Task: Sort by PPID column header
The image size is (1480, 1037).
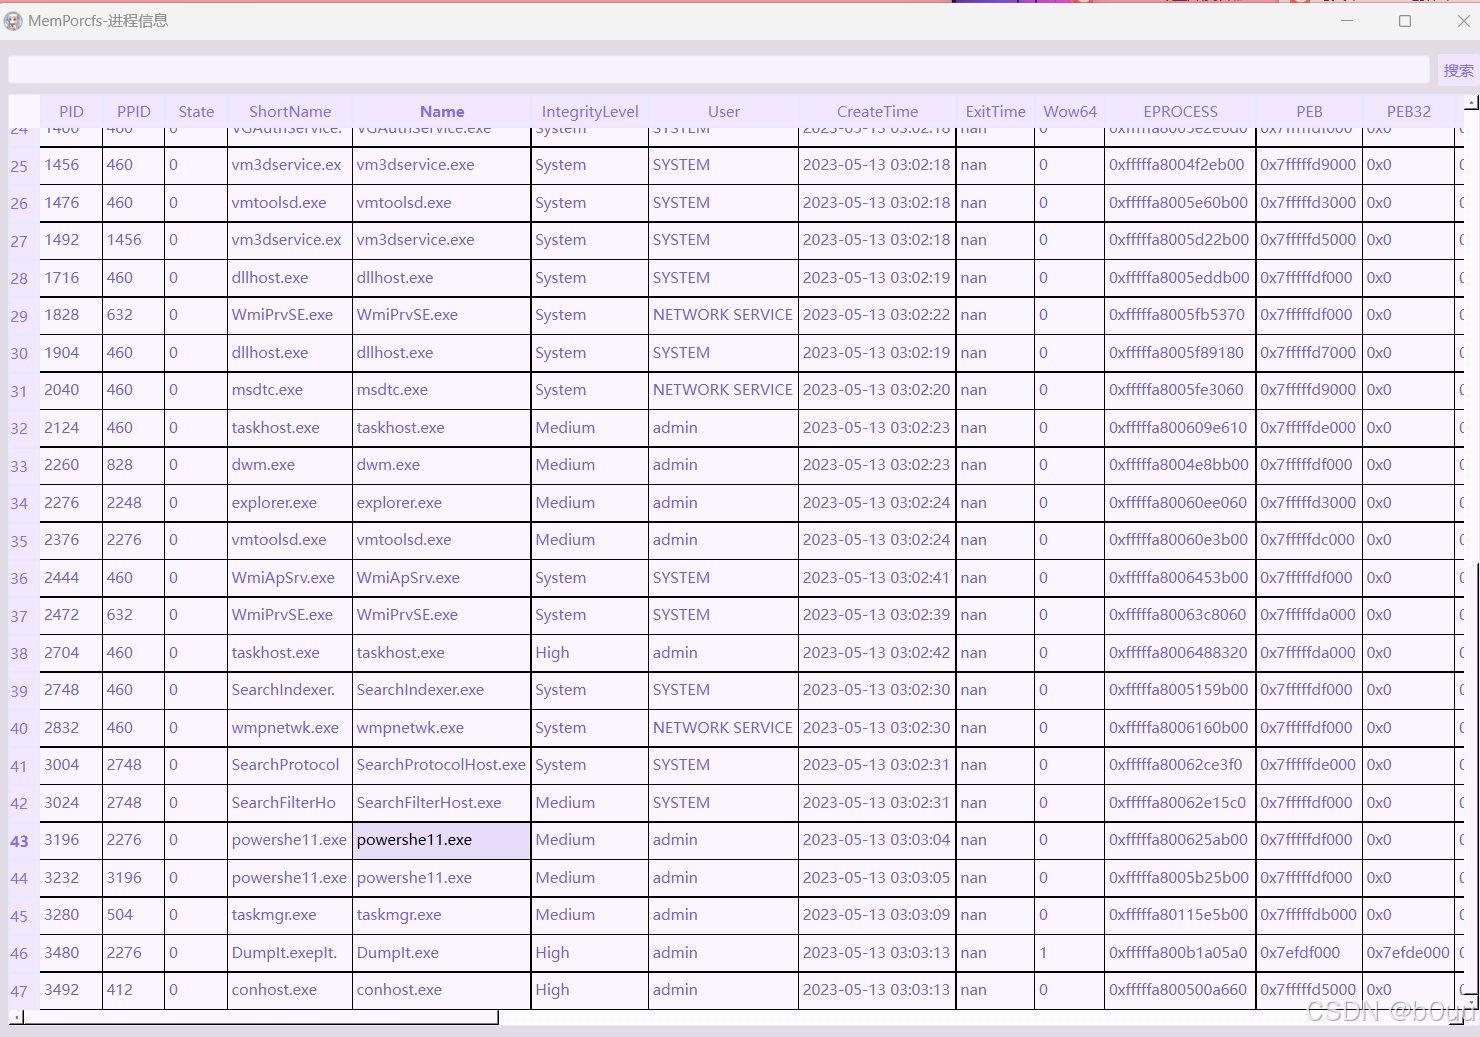Action: tap(133, 112)
